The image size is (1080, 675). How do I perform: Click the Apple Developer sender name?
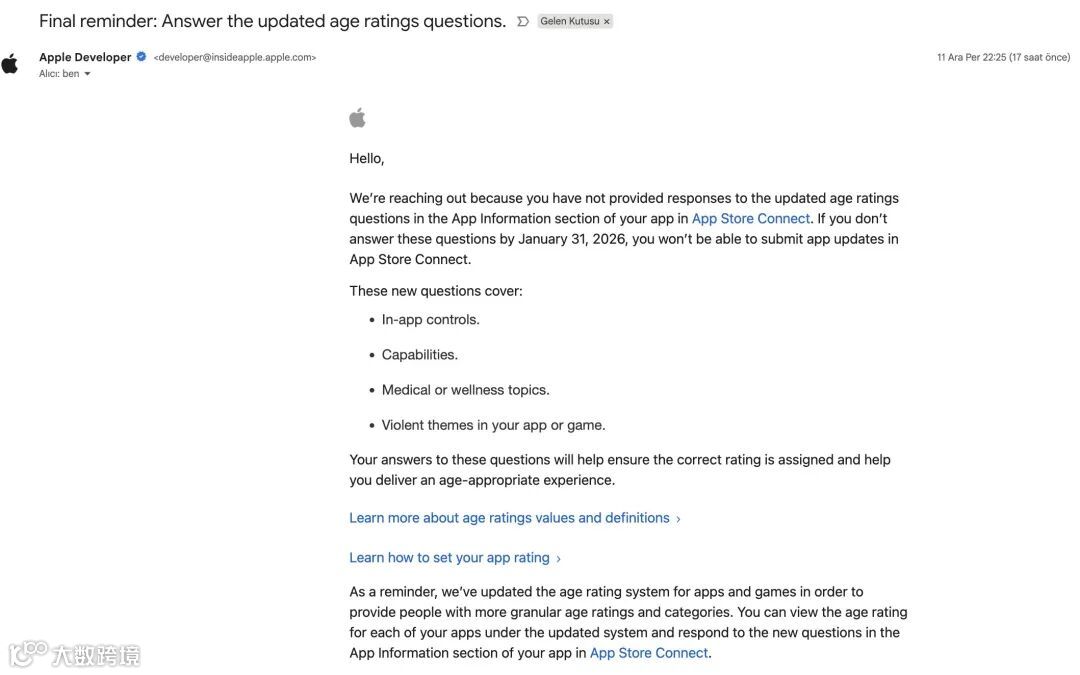[85, 57]
